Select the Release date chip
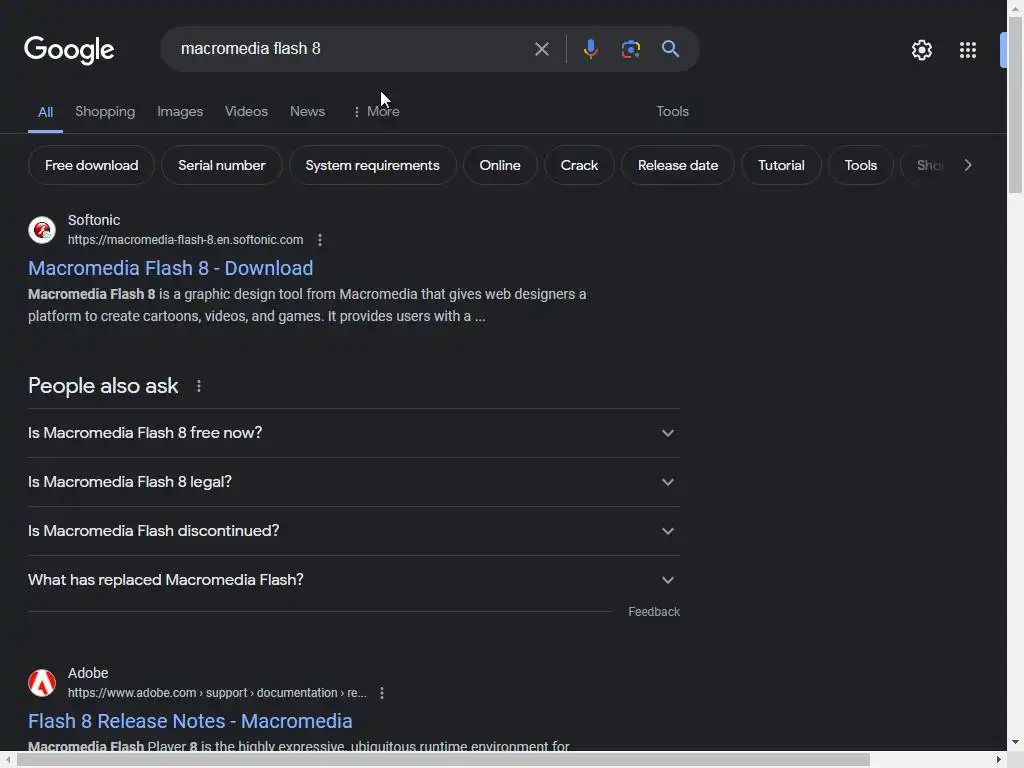Screen dimensions: 1024x768 [x=678, y=165]
